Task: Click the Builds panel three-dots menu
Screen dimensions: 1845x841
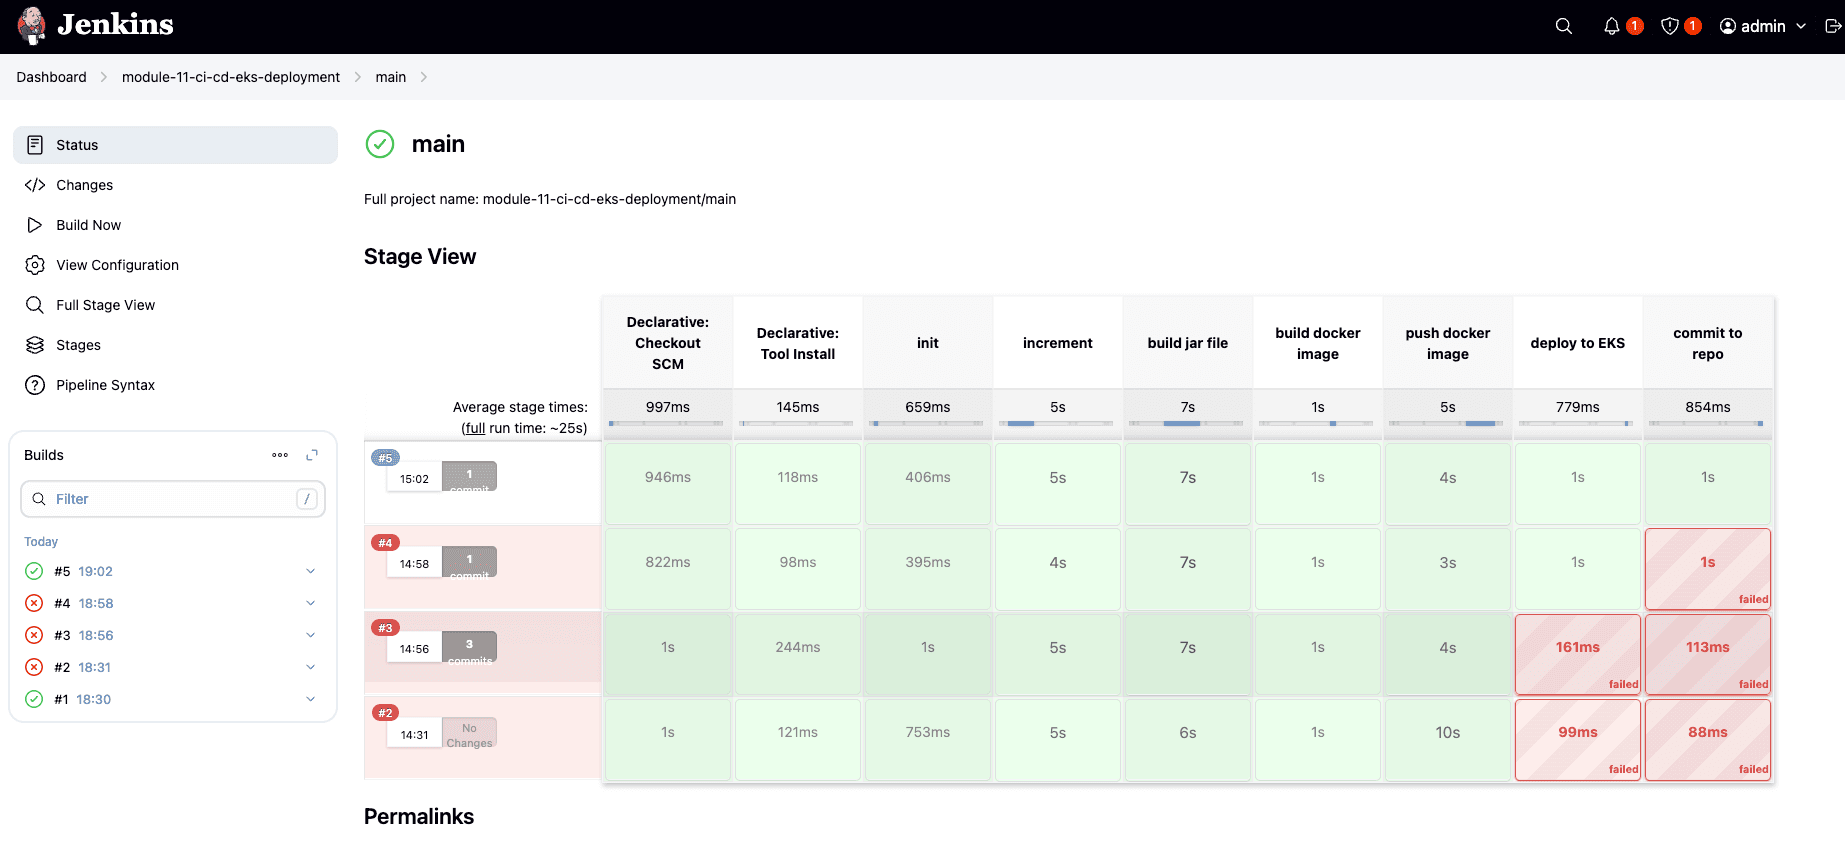Action: pyautogui.click(x=280, y=455)
